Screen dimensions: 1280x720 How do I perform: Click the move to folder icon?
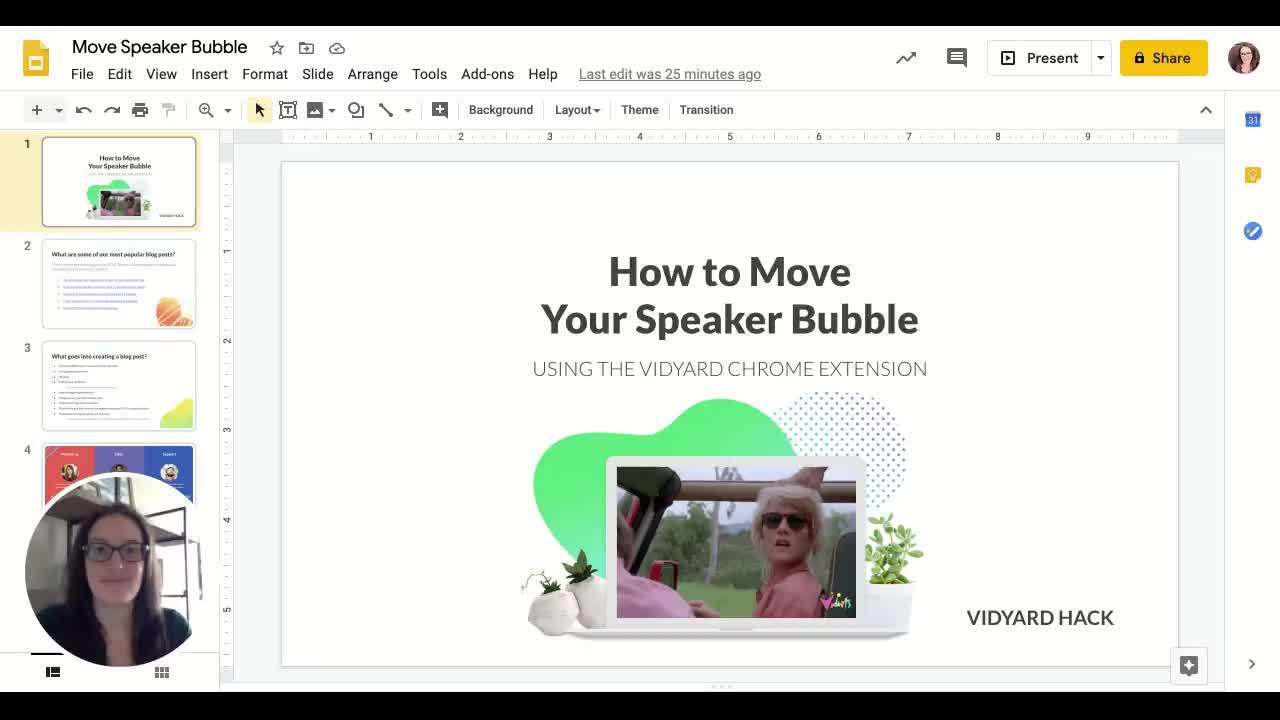click(x=307, y=48)
